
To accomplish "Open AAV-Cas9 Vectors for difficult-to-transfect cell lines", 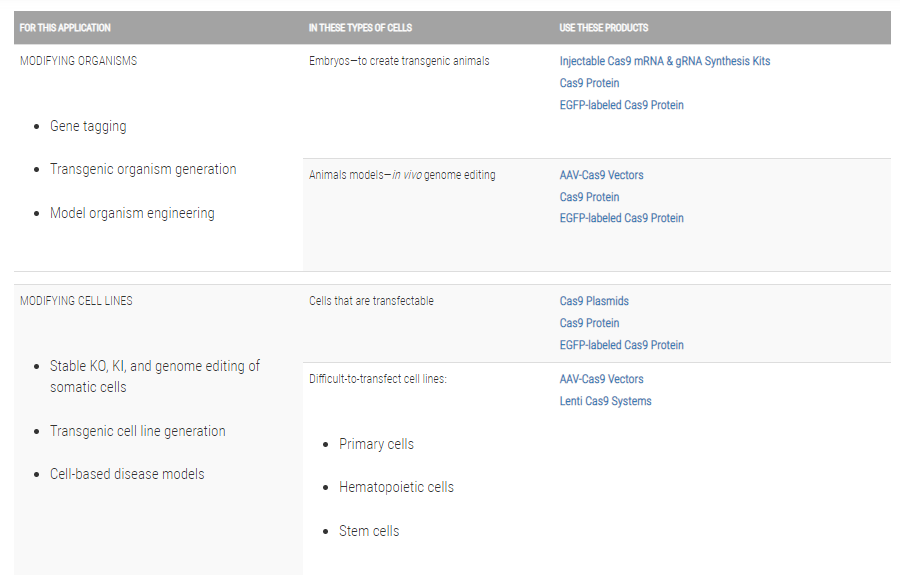I will 601,379.
